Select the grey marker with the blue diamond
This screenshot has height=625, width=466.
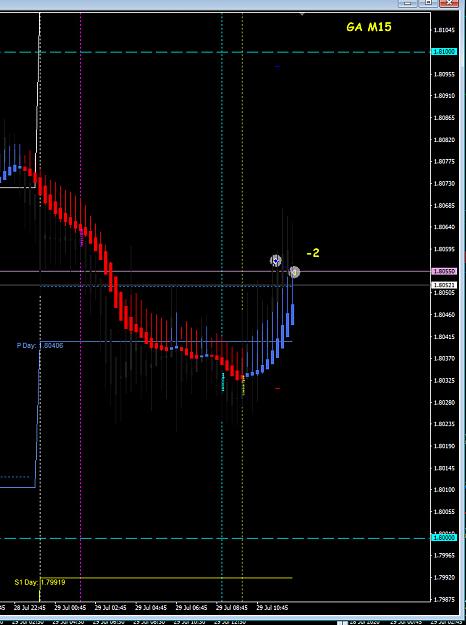pyautogui.click(x=275, y=261)
